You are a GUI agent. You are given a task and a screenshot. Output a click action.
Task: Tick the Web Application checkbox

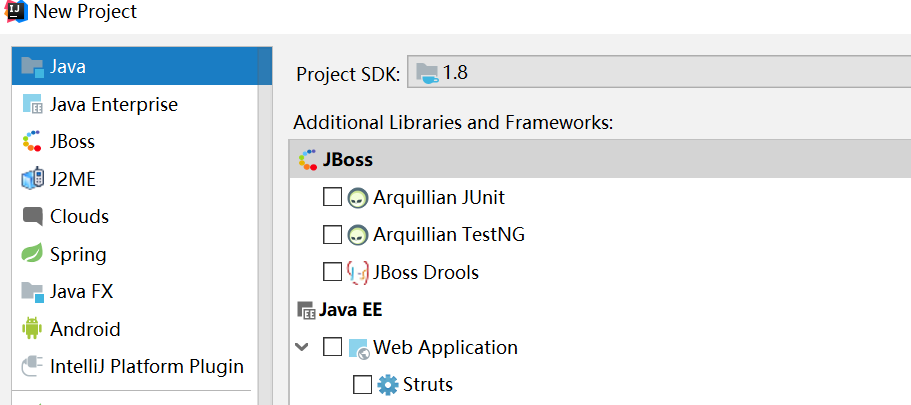click(x=332, y=347)
